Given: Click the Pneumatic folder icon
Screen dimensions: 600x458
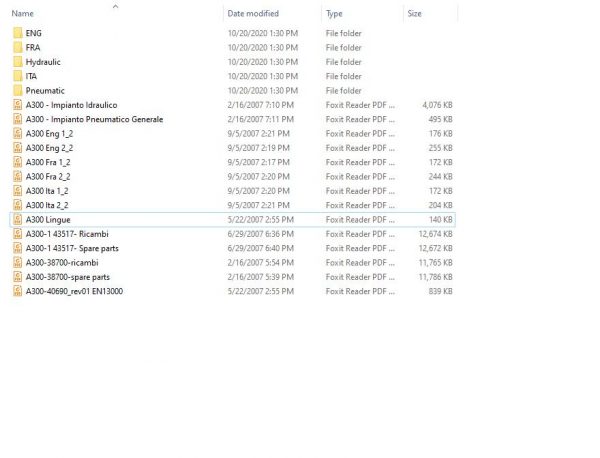Looking at the screenshot, I should coord(18,90).
